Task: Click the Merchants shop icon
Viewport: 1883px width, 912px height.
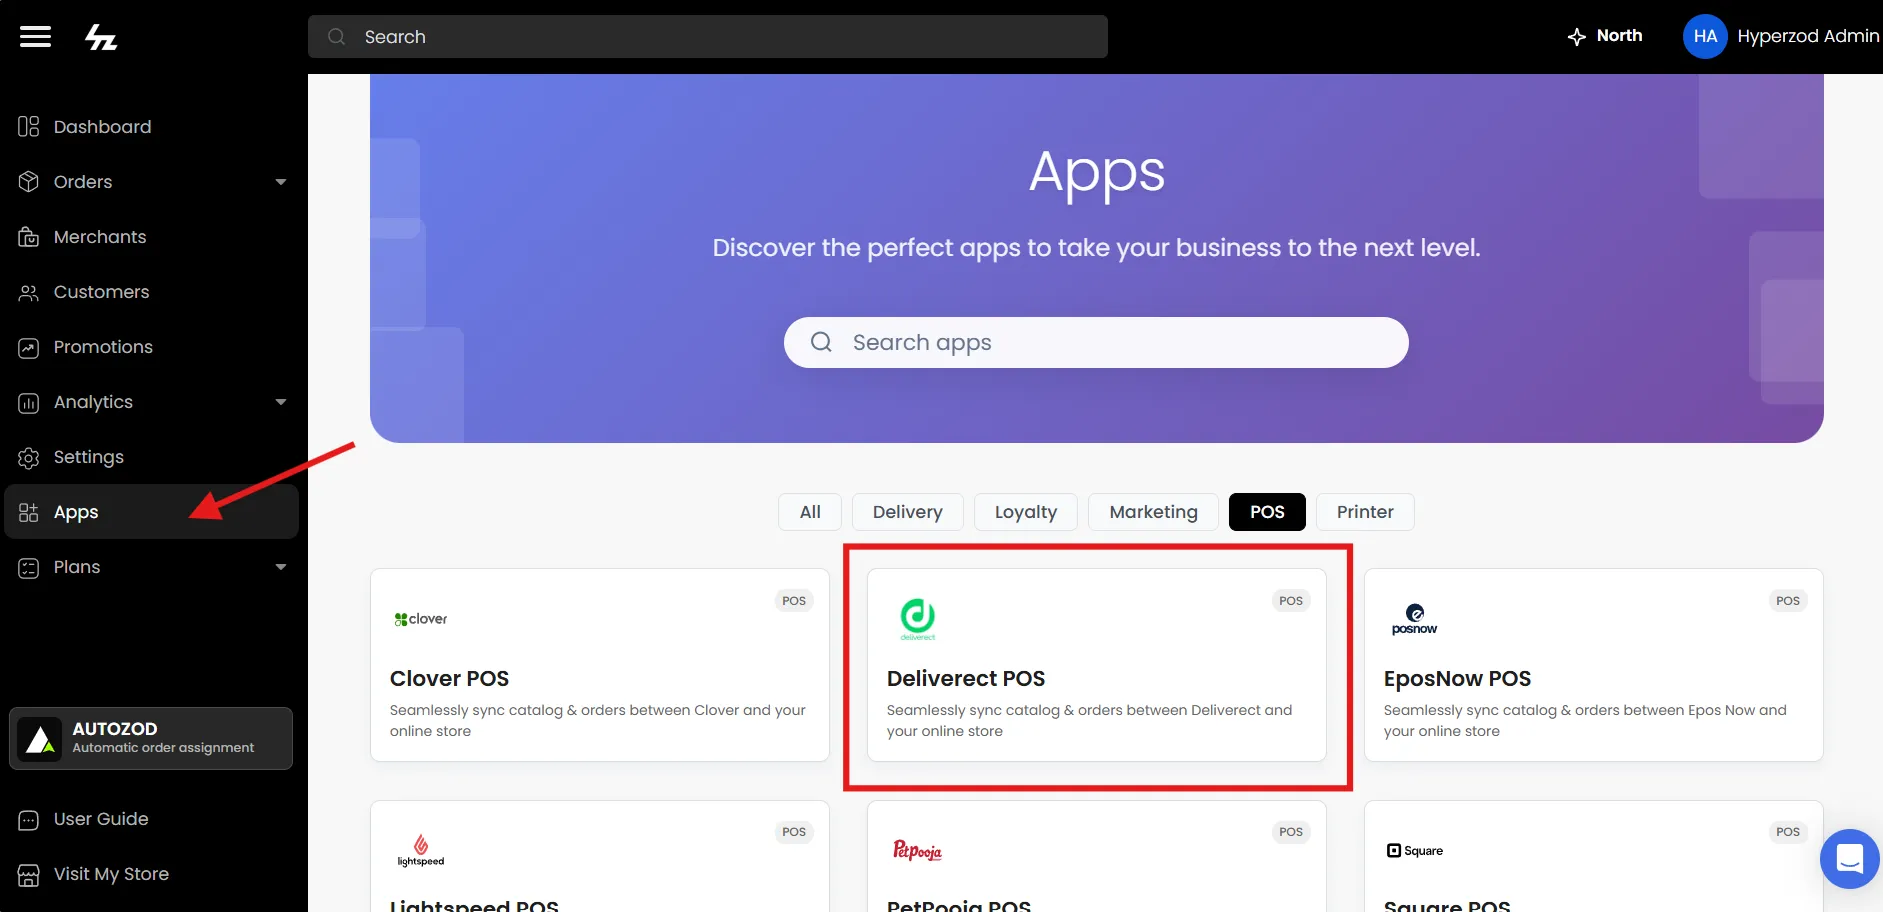Action: tap(29, 237)
